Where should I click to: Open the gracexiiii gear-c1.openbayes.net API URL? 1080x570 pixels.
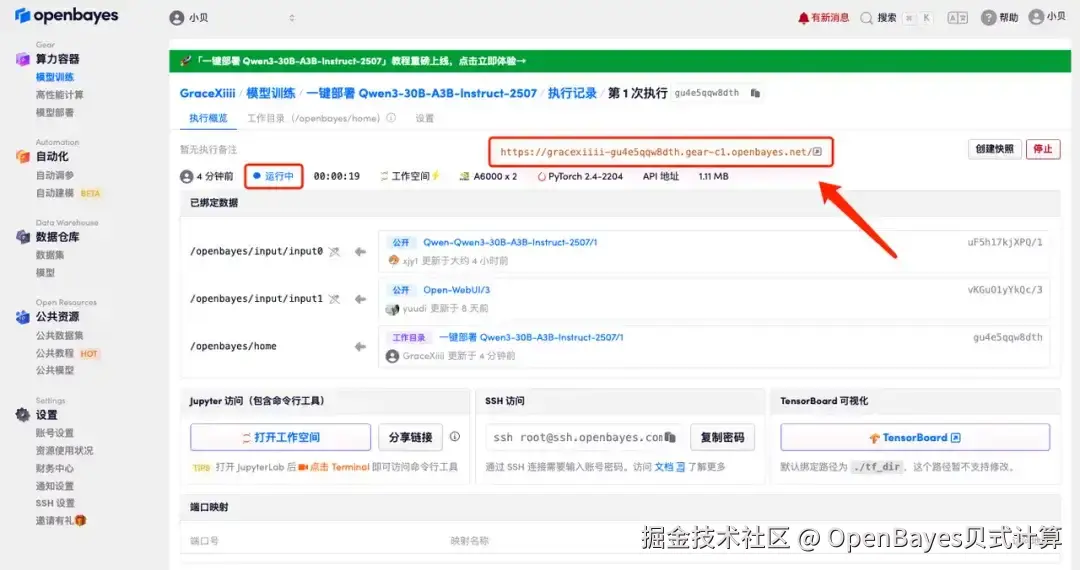pyautogui.click(x=661, y=152)
